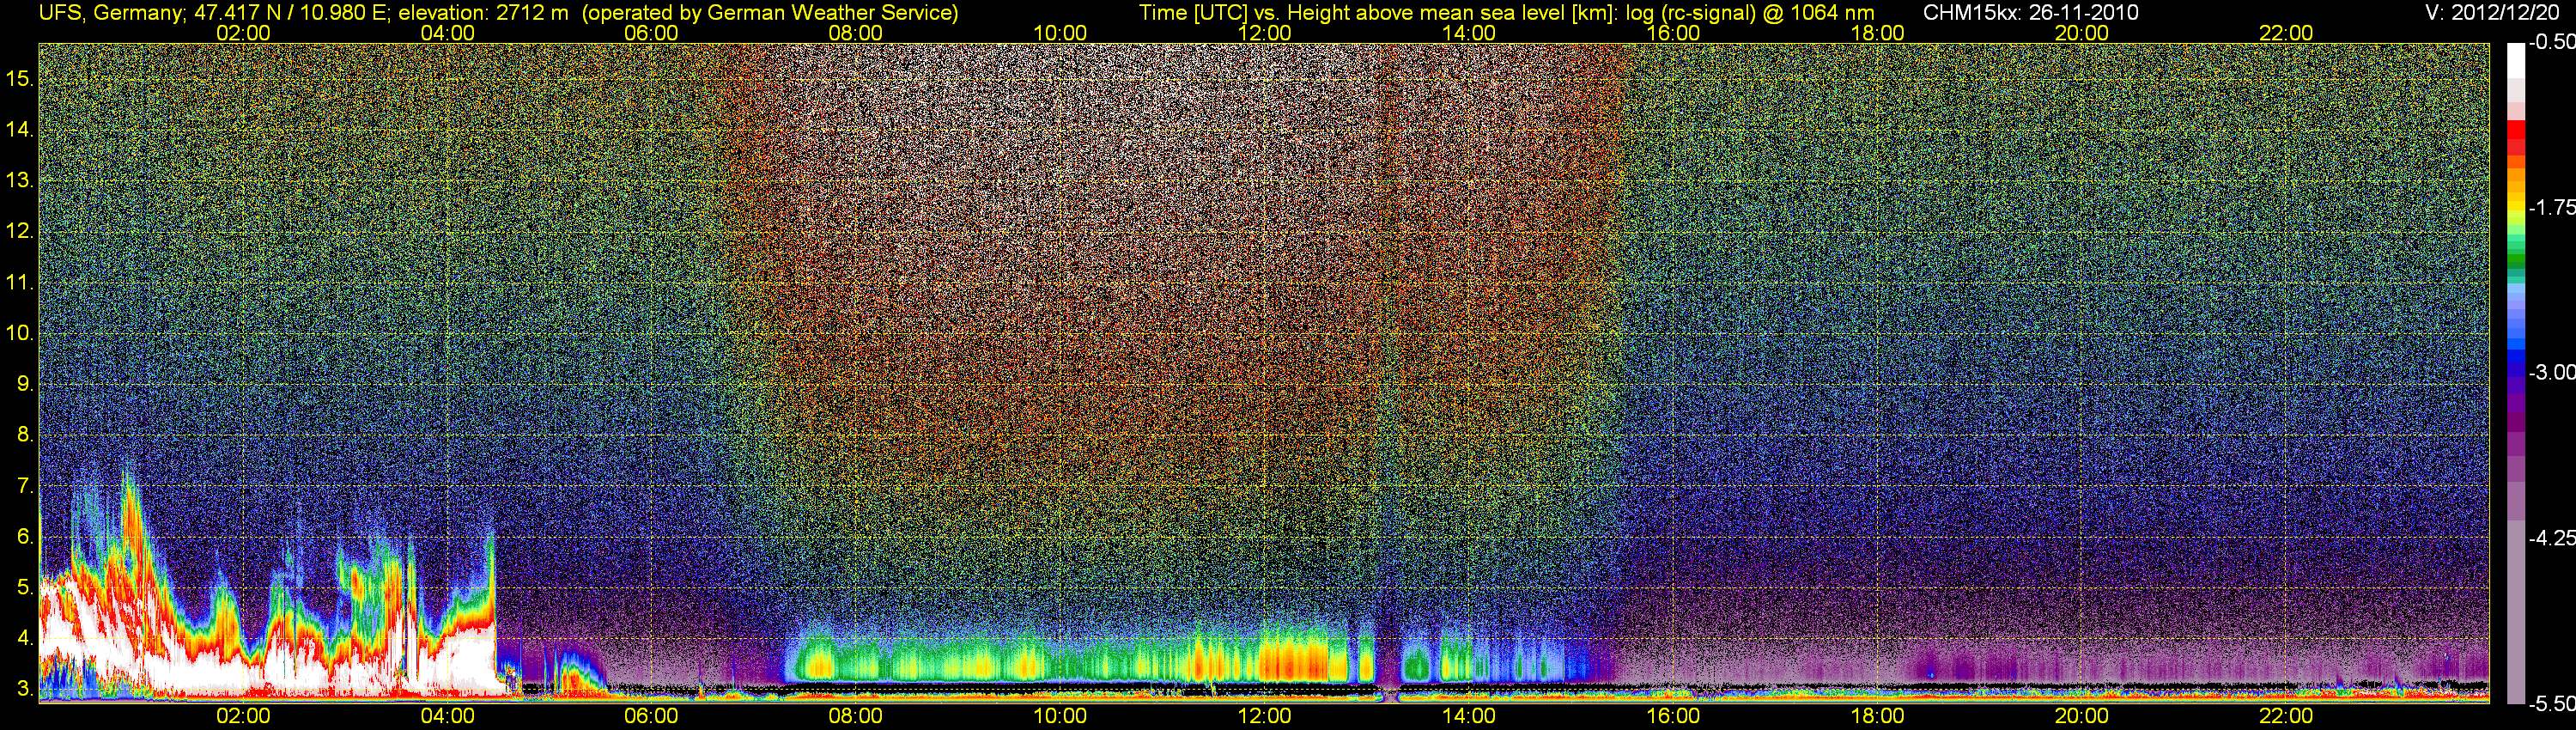The width and height of the screenshot is (2576, 730).
Task: Click the height axis label '5.'
Action: (x=25, y=587)
